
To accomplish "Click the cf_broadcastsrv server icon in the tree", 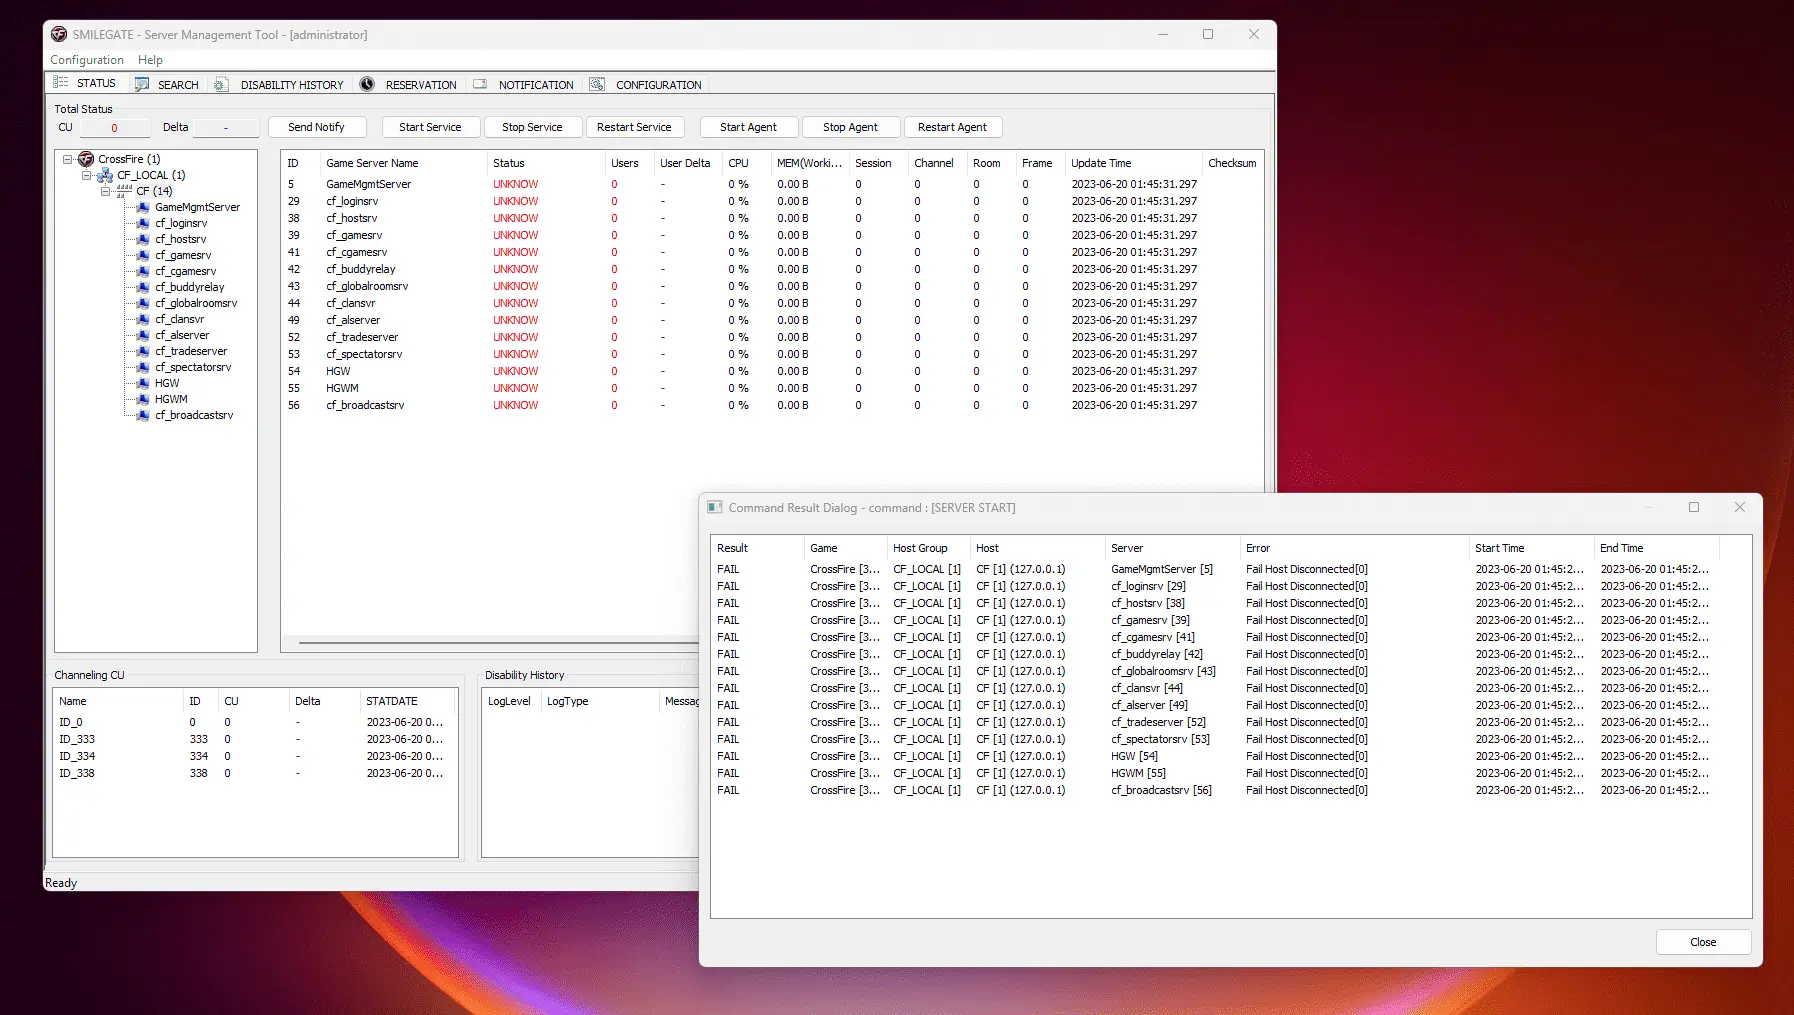I will pyautogui.click(x=143, y=415).
